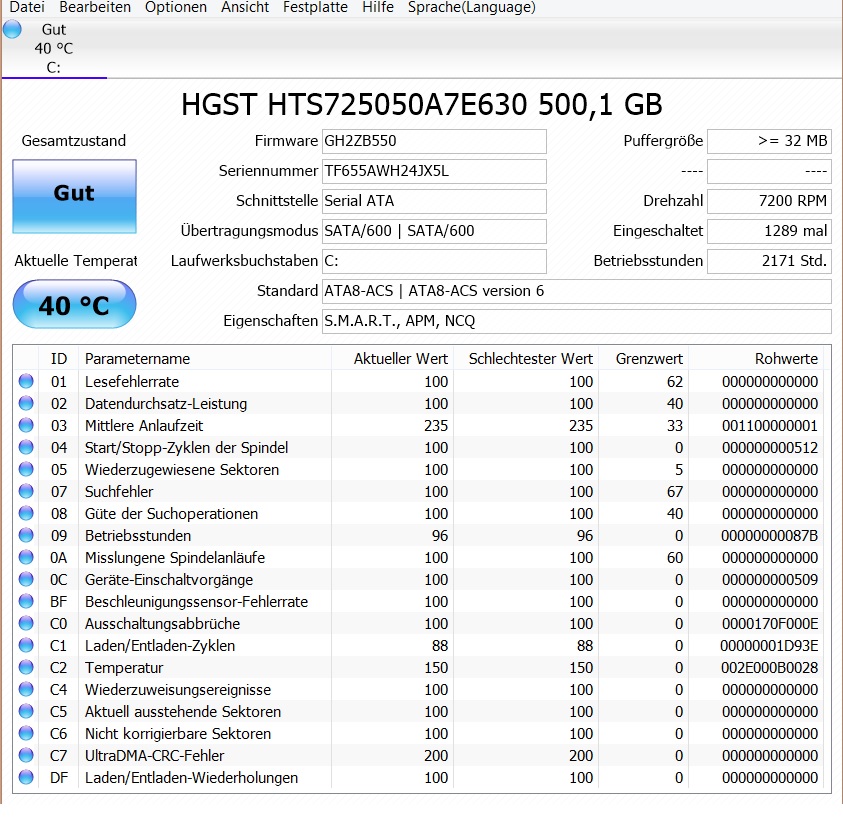Click the Aktueller Wert column header
Viewport: 843px width, 832px height.
[x=392, y=358]
